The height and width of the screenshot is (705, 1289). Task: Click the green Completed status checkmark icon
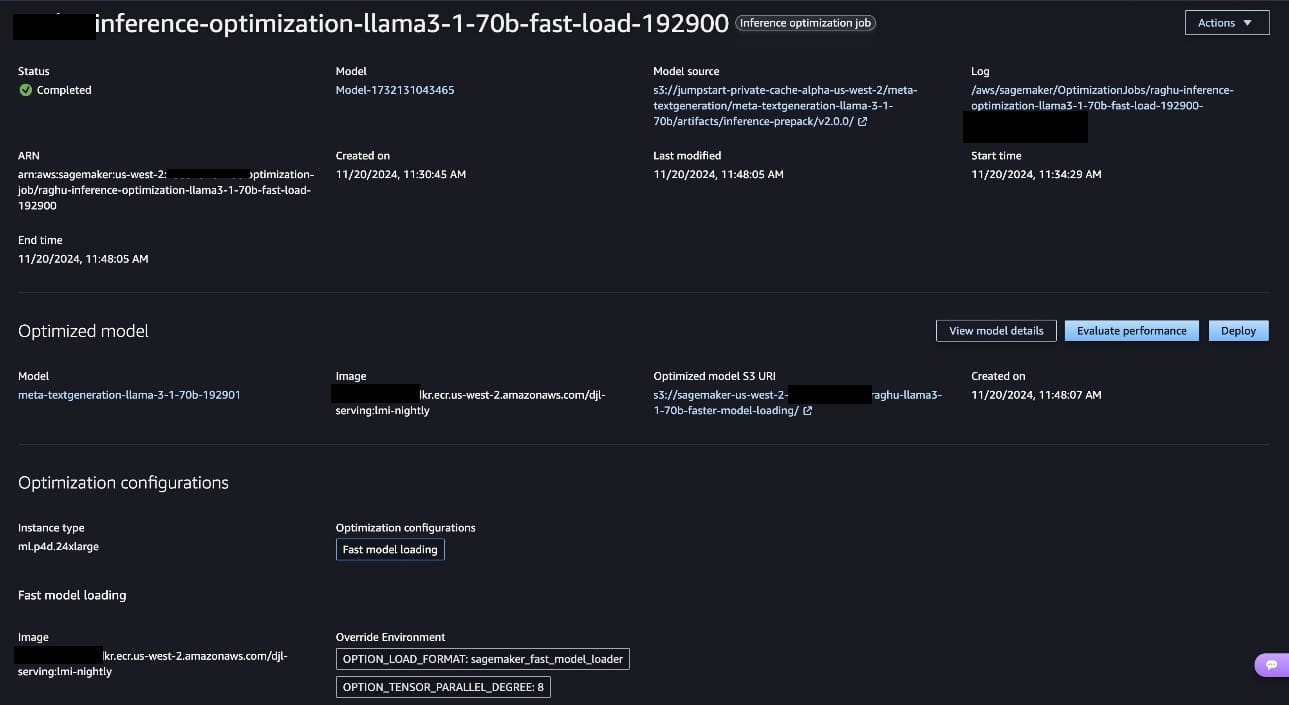pos(25,90)
